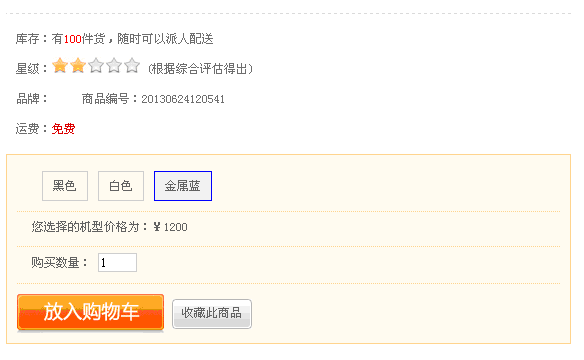Viewport: 584px width, 360px height.
Task: Select the 白色 color option
Action: [121, 186]
